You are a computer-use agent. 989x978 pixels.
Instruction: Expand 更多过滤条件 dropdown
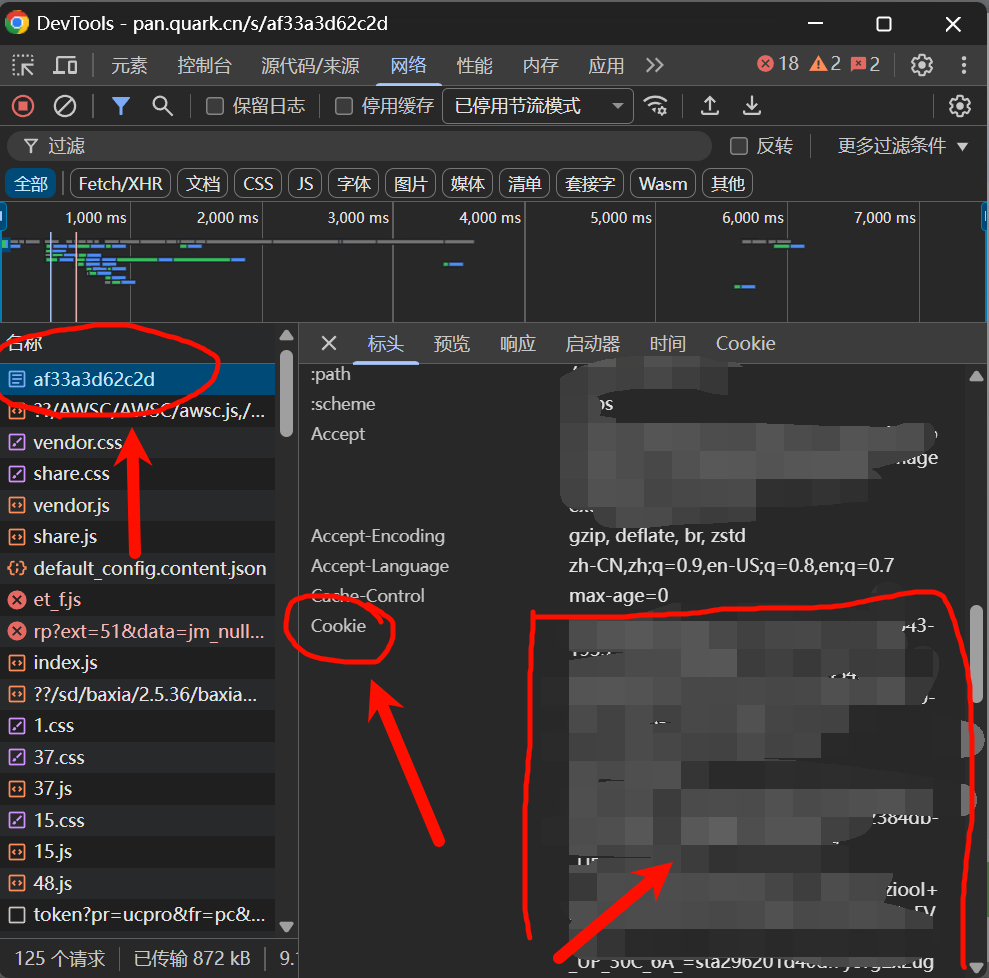tap(903, 146)
